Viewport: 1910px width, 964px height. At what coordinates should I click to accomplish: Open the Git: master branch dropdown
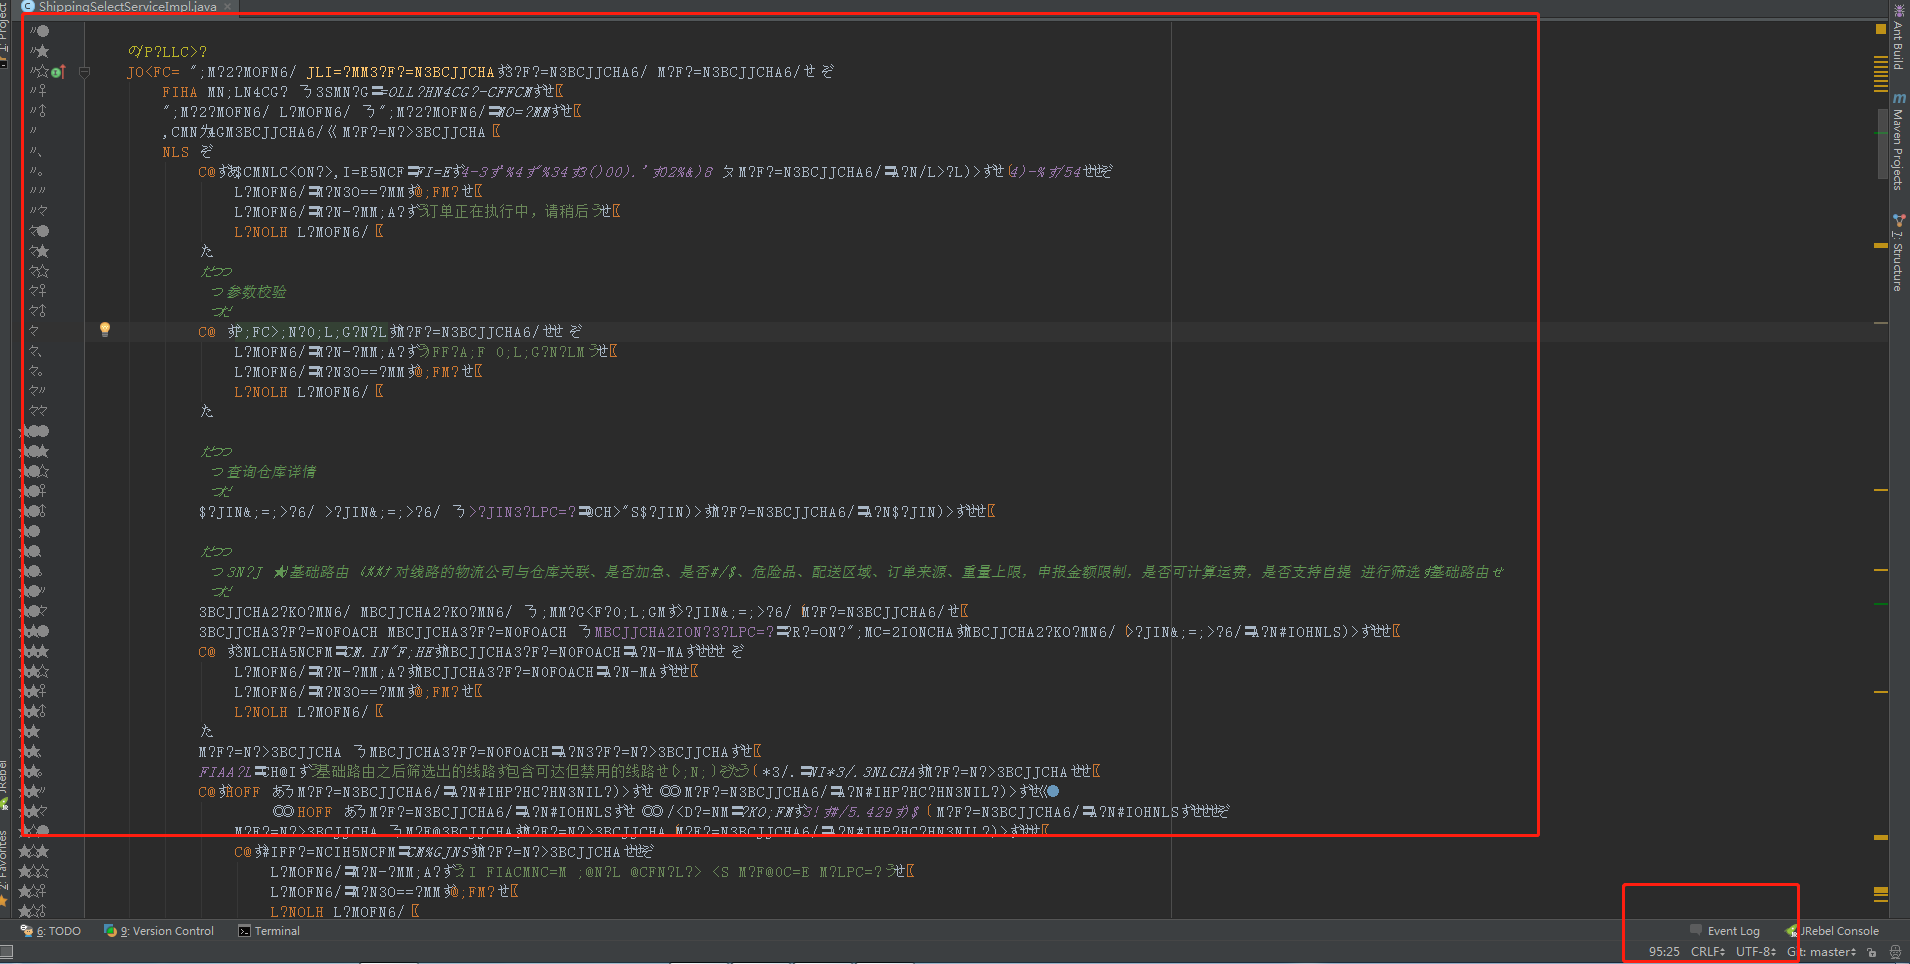[1822, 952]
